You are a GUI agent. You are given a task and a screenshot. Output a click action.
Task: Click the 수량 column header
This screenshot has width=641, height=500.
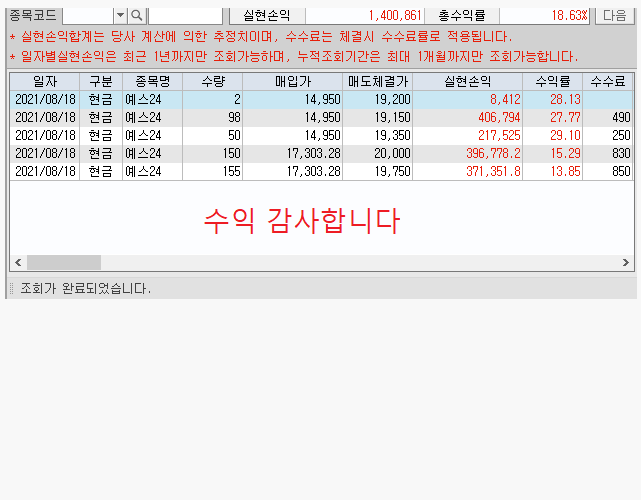pos(213,82)
